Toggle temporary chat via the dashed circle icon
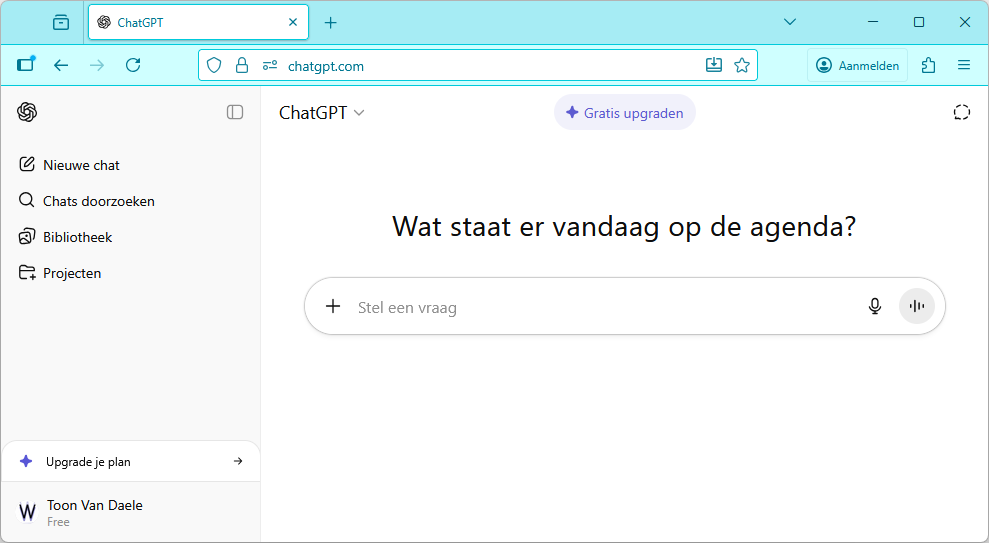989x543 pixels. click(961, 112)
